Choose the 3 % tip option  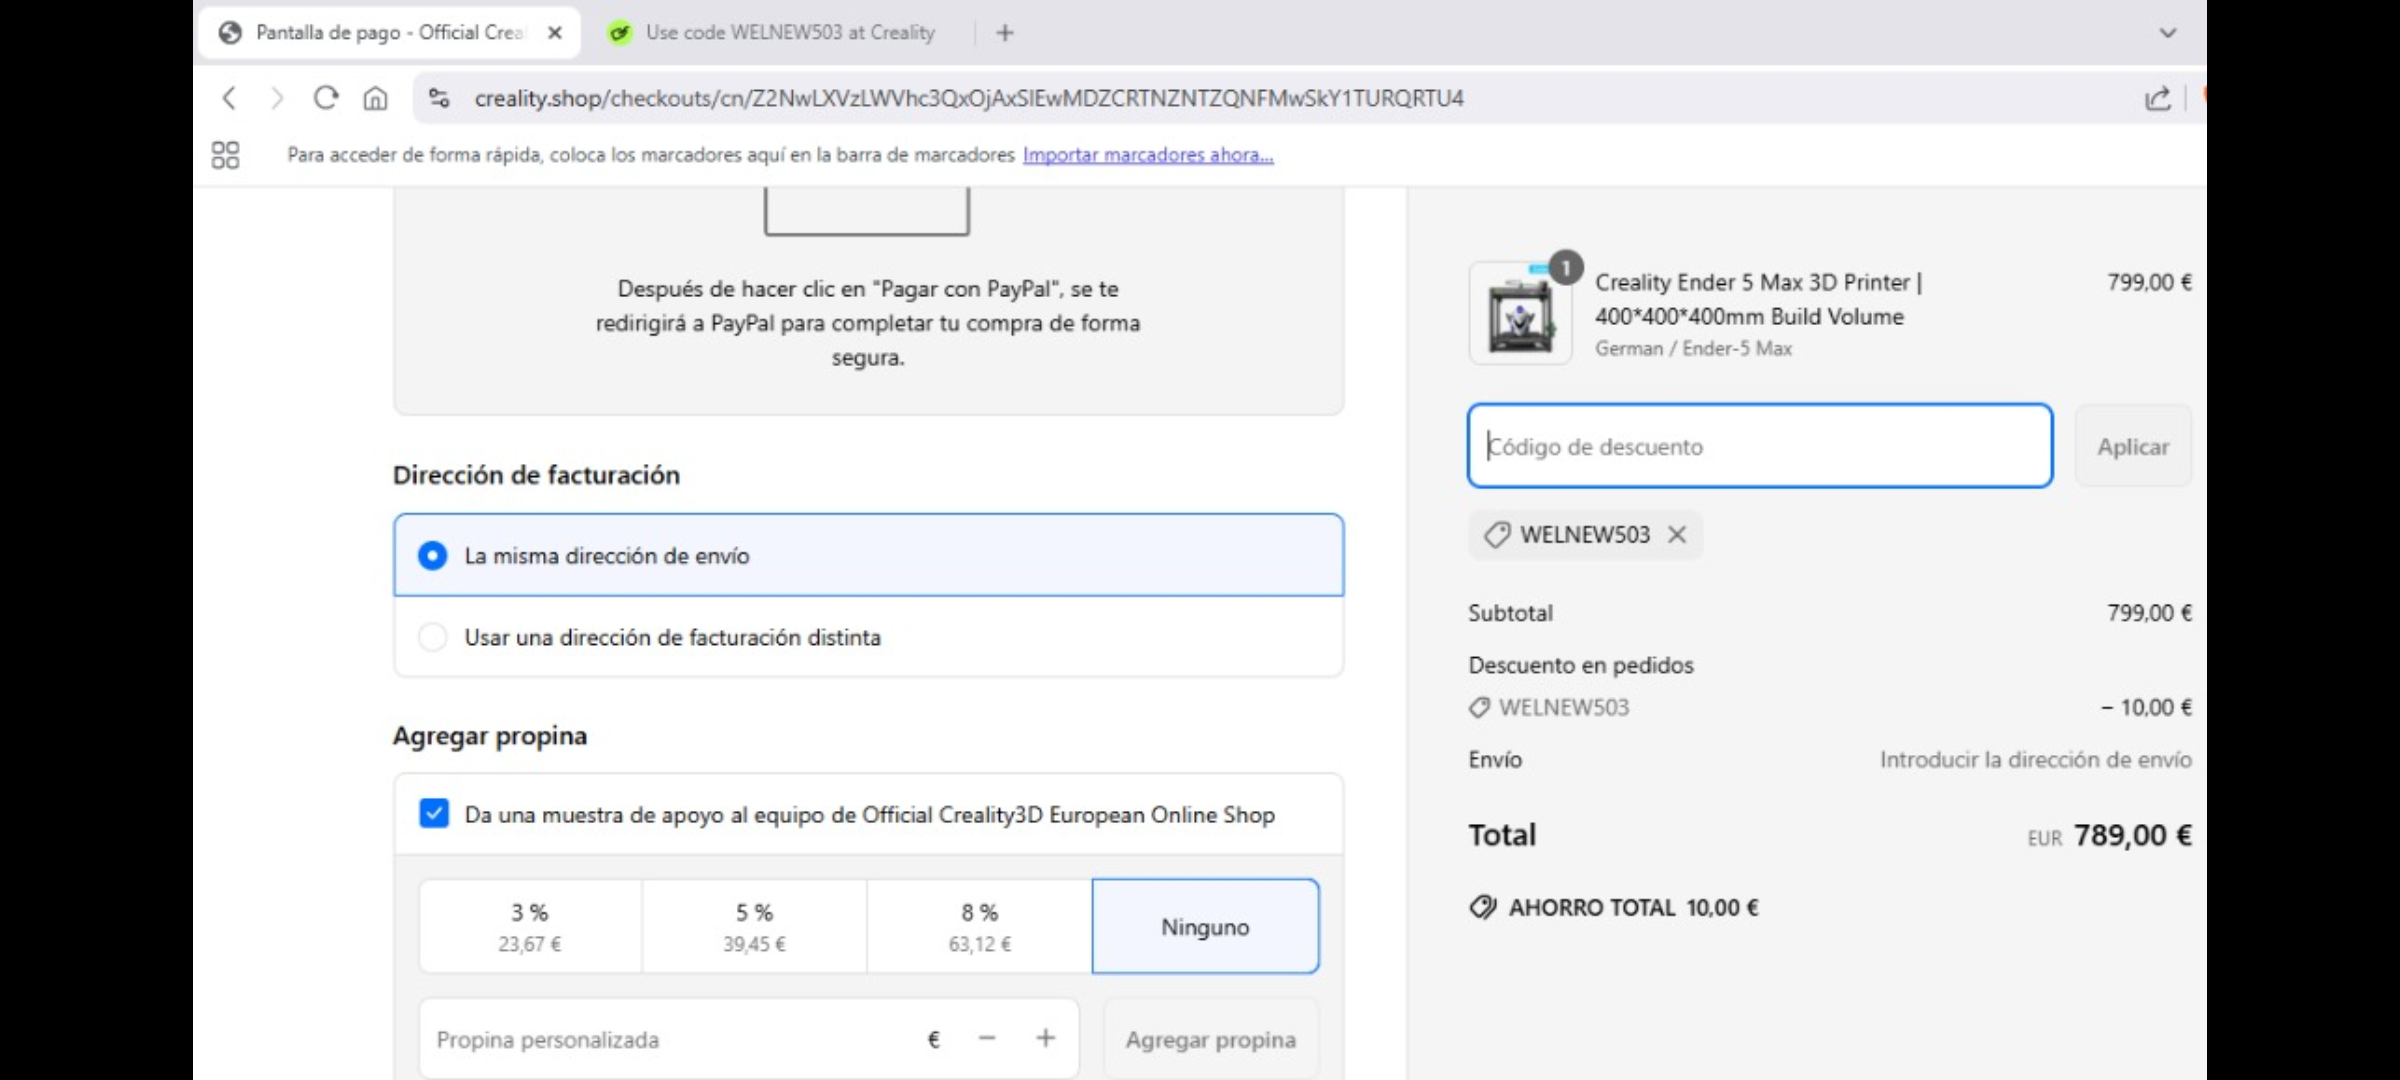tap(530, 926)
